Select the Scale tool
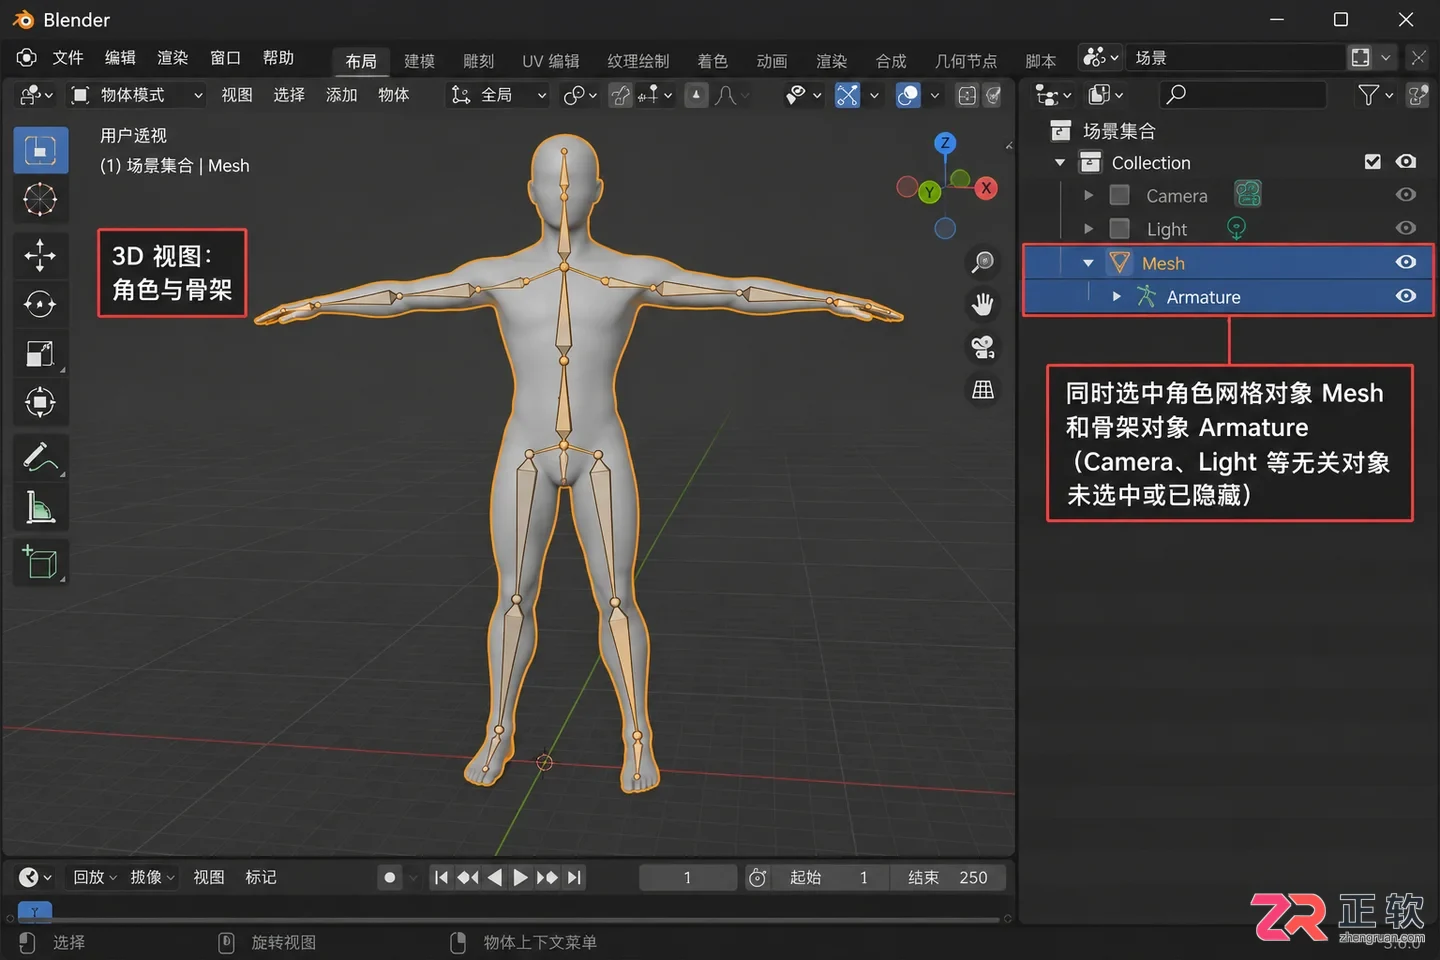The height and width of the screenshot is (960, 1440). [x=40, y=353]
